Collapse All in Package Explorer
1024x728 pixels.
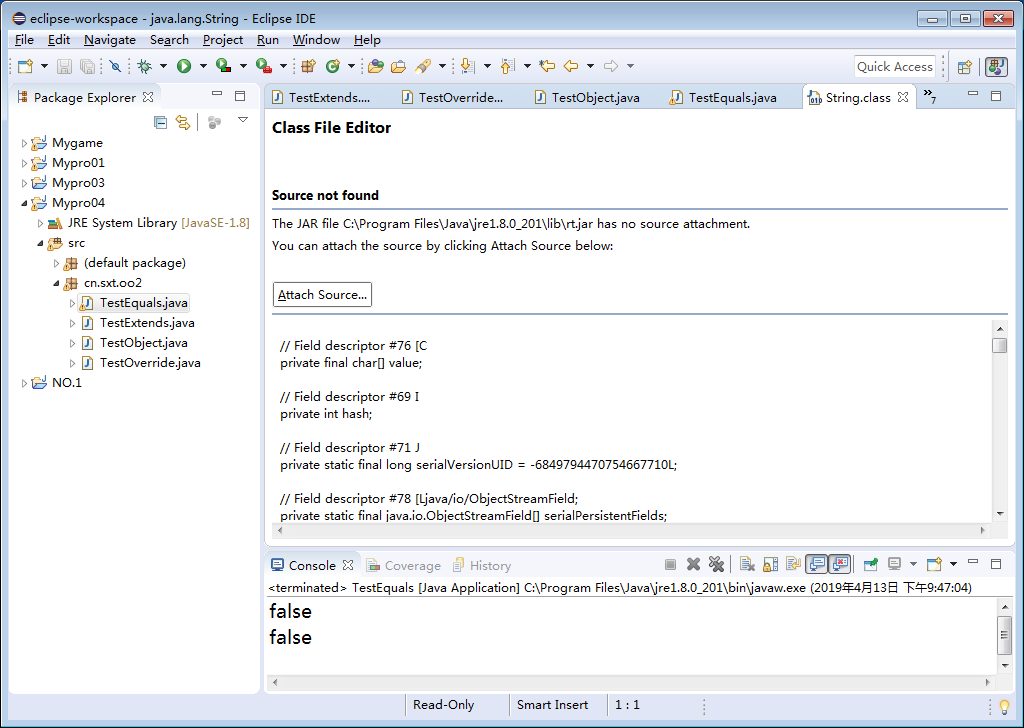(160, 122)
